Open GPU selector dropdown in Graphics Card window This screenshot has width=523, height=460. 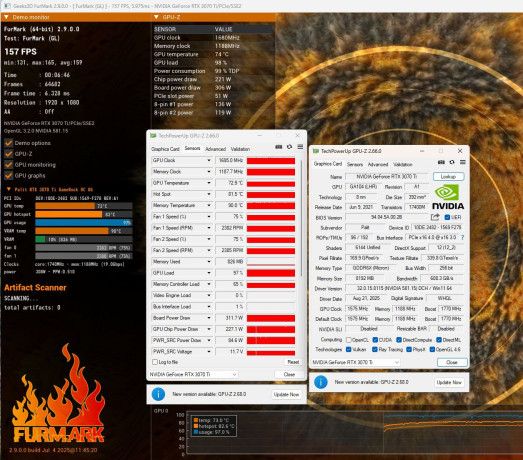tap(356, 362)
